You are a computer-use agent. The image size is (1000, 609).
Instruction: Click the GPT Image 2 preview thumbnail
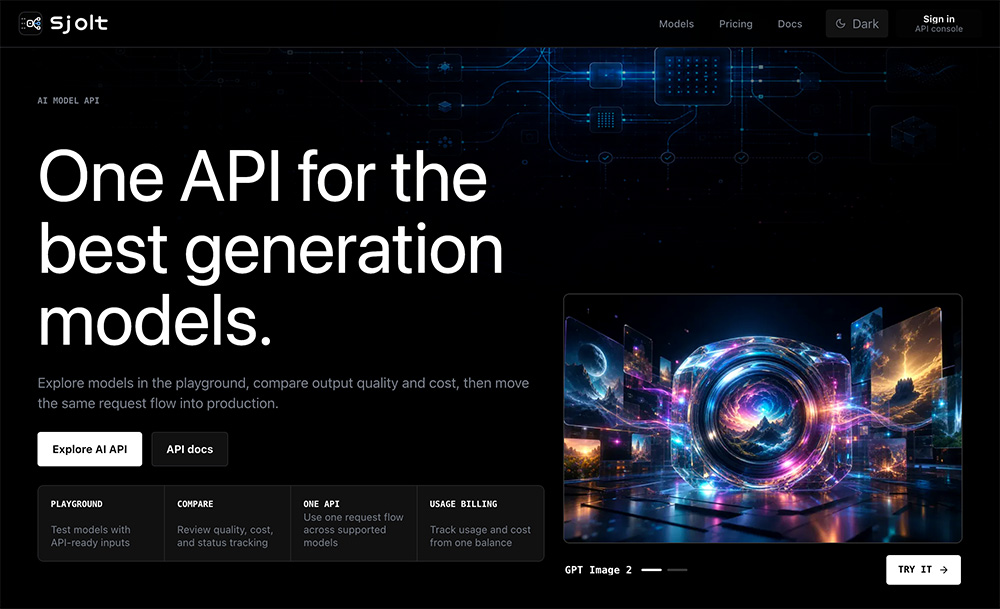point(763,418)
